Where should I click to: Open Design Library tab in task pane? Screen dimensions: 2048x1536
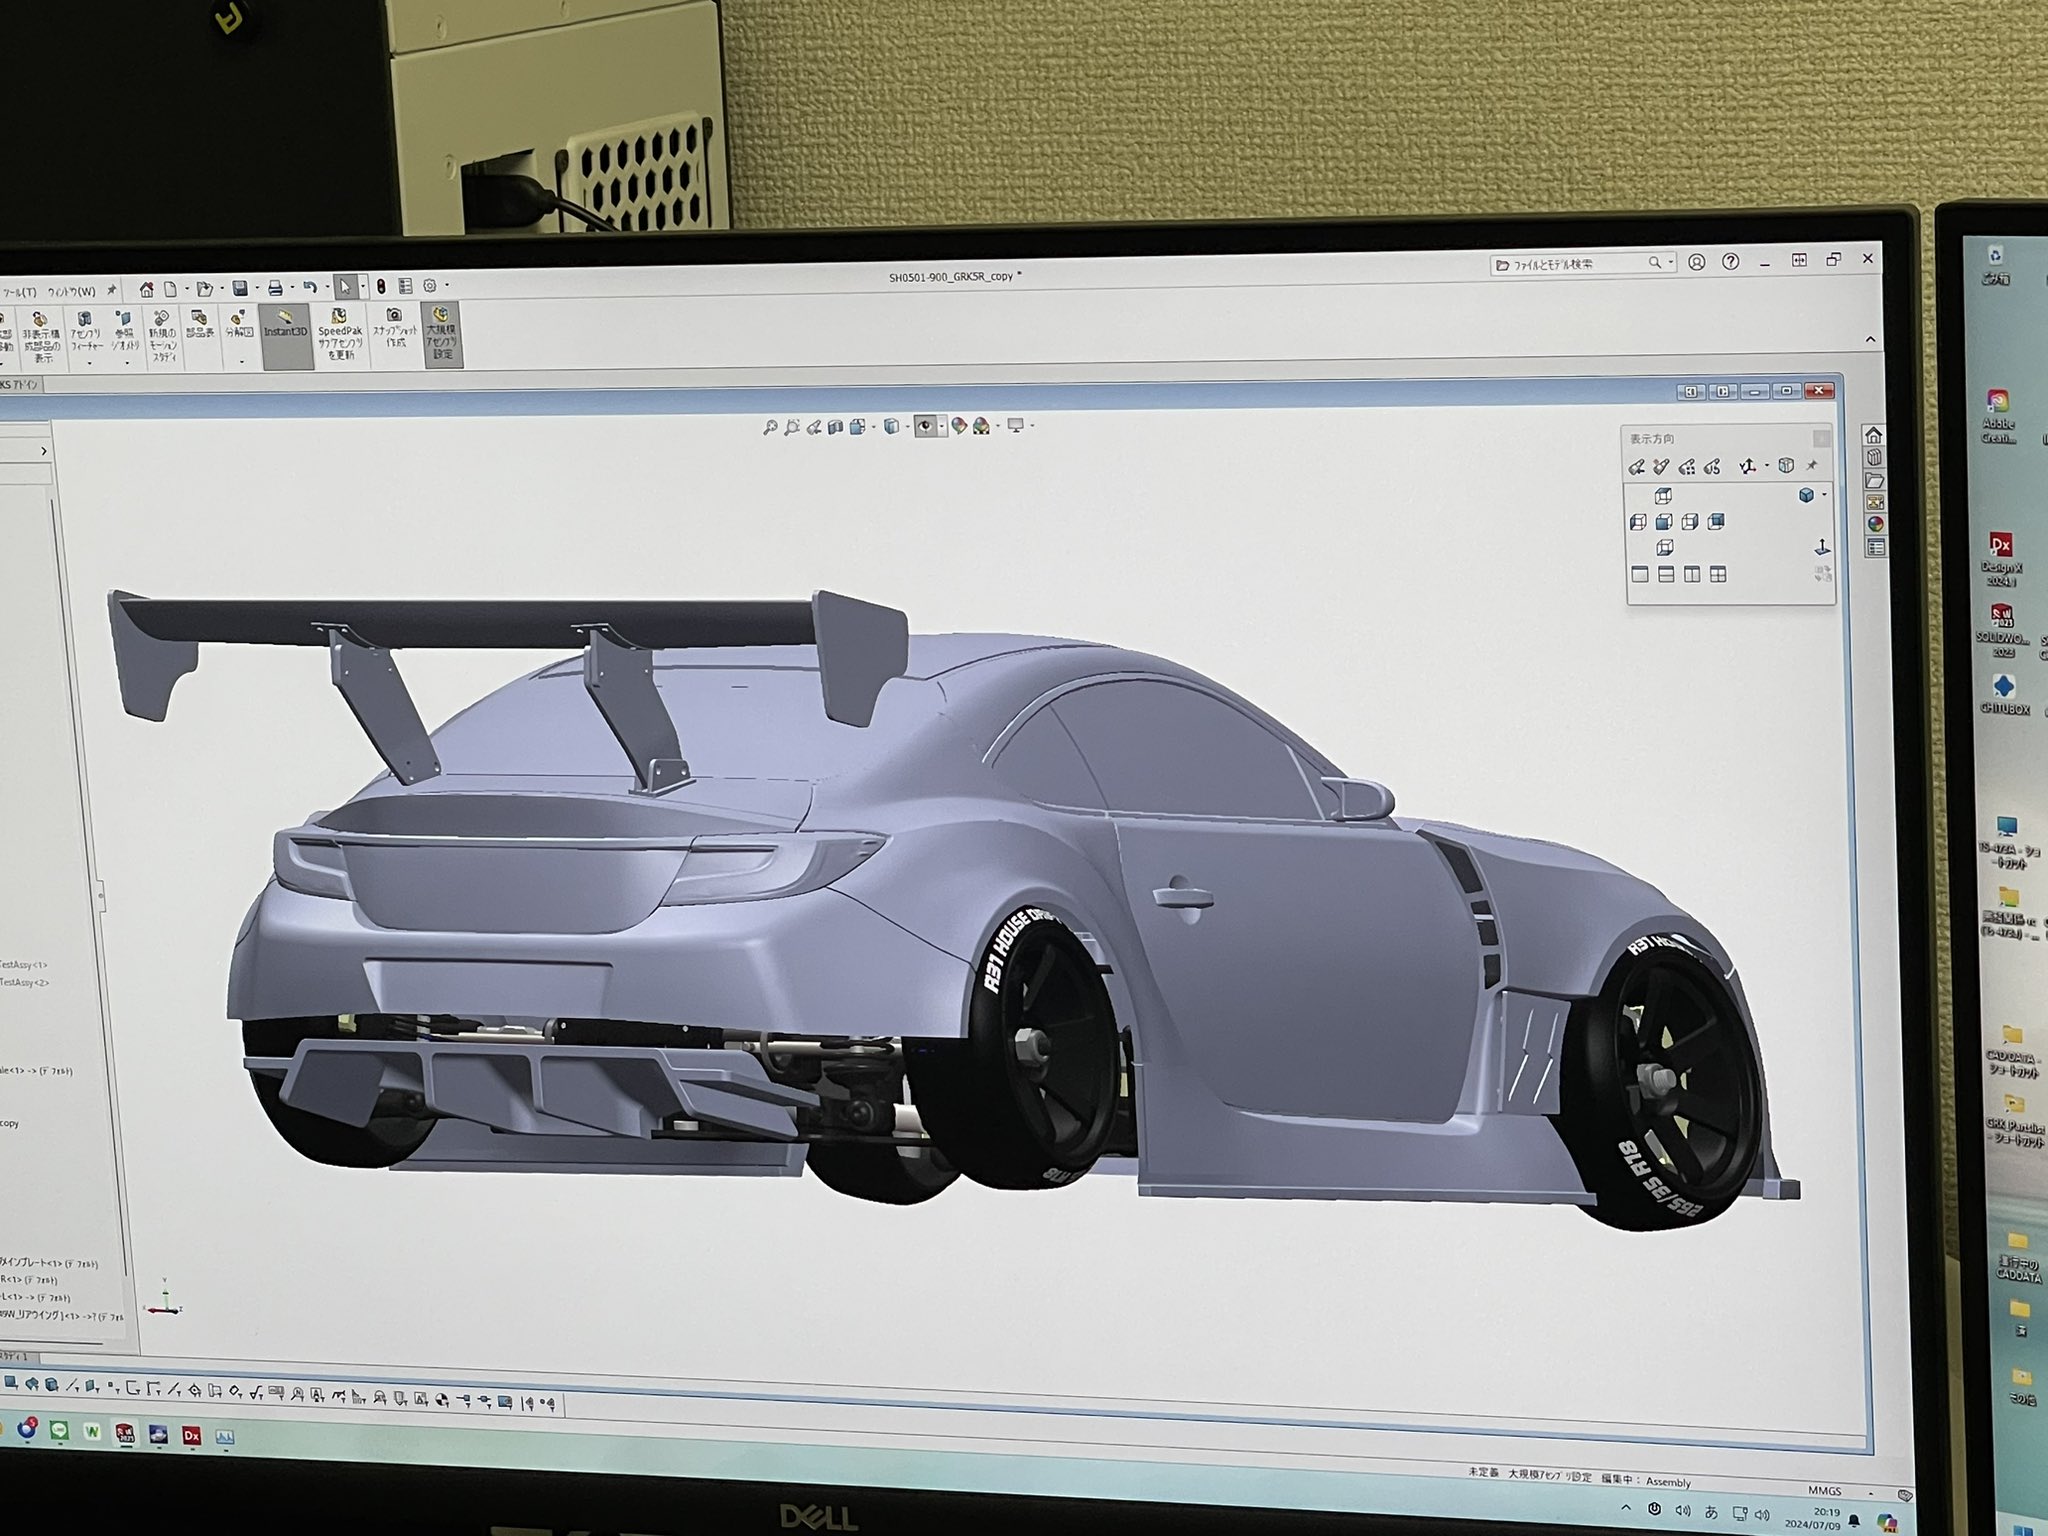[x=1874, y=458]
